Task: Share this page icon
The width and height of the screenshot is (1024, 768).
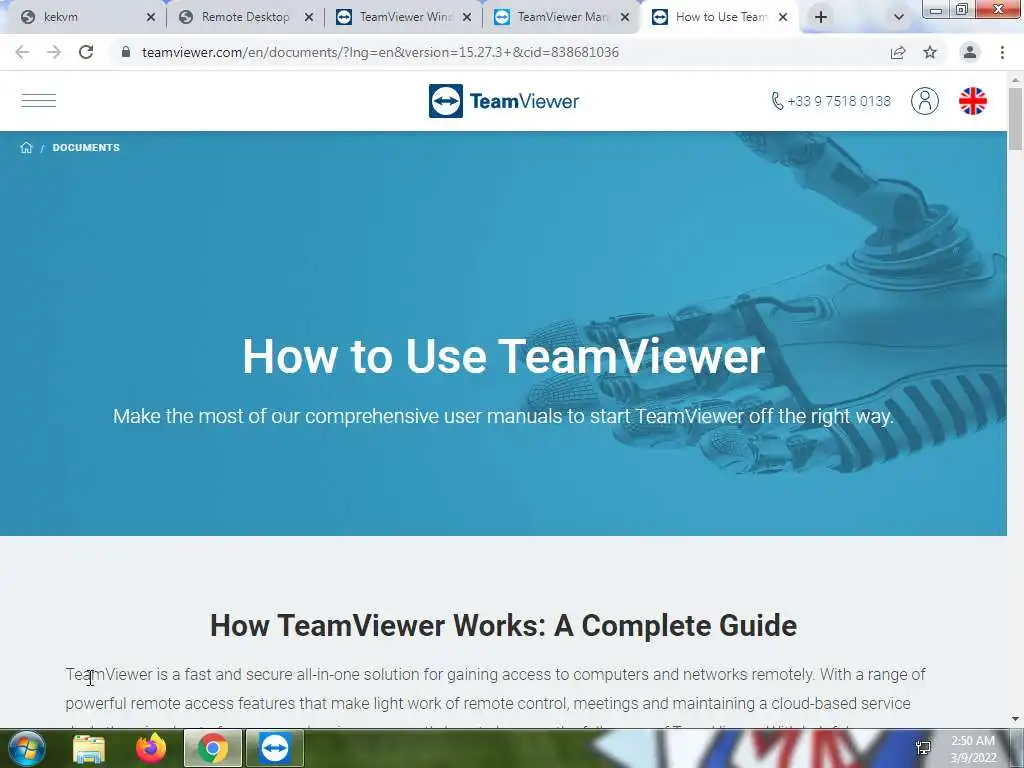Action: coord(898,52)
